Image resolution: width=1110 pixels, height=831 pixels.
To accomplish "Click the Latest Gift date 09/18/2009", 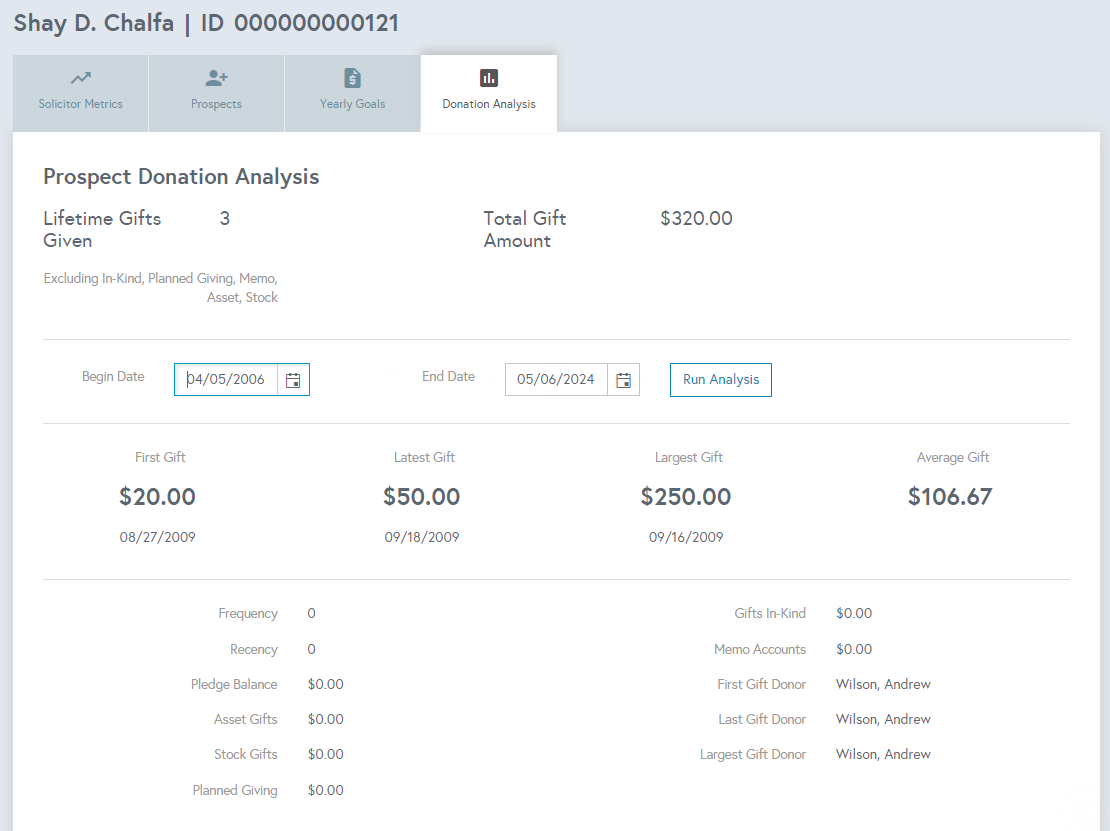I will [422, 537].
